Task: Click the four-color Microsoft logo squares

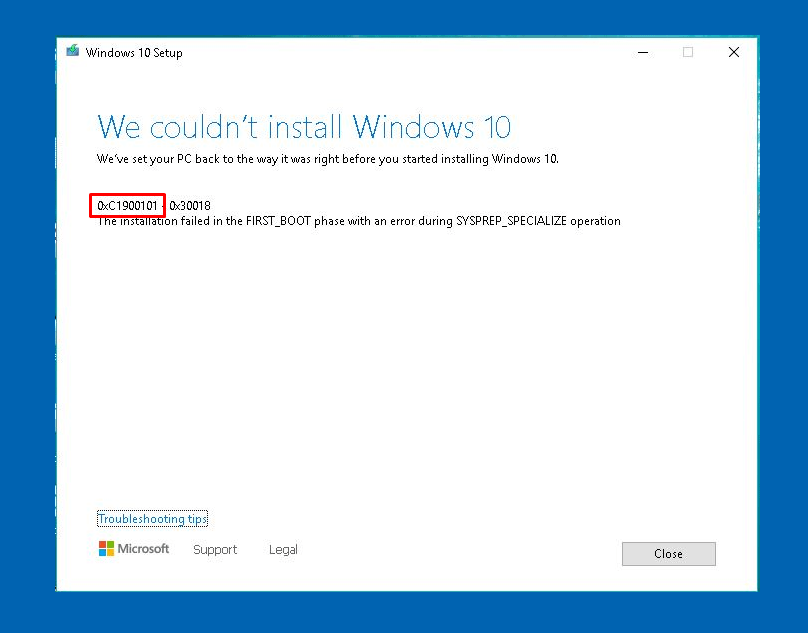Action: pos(106,549)
